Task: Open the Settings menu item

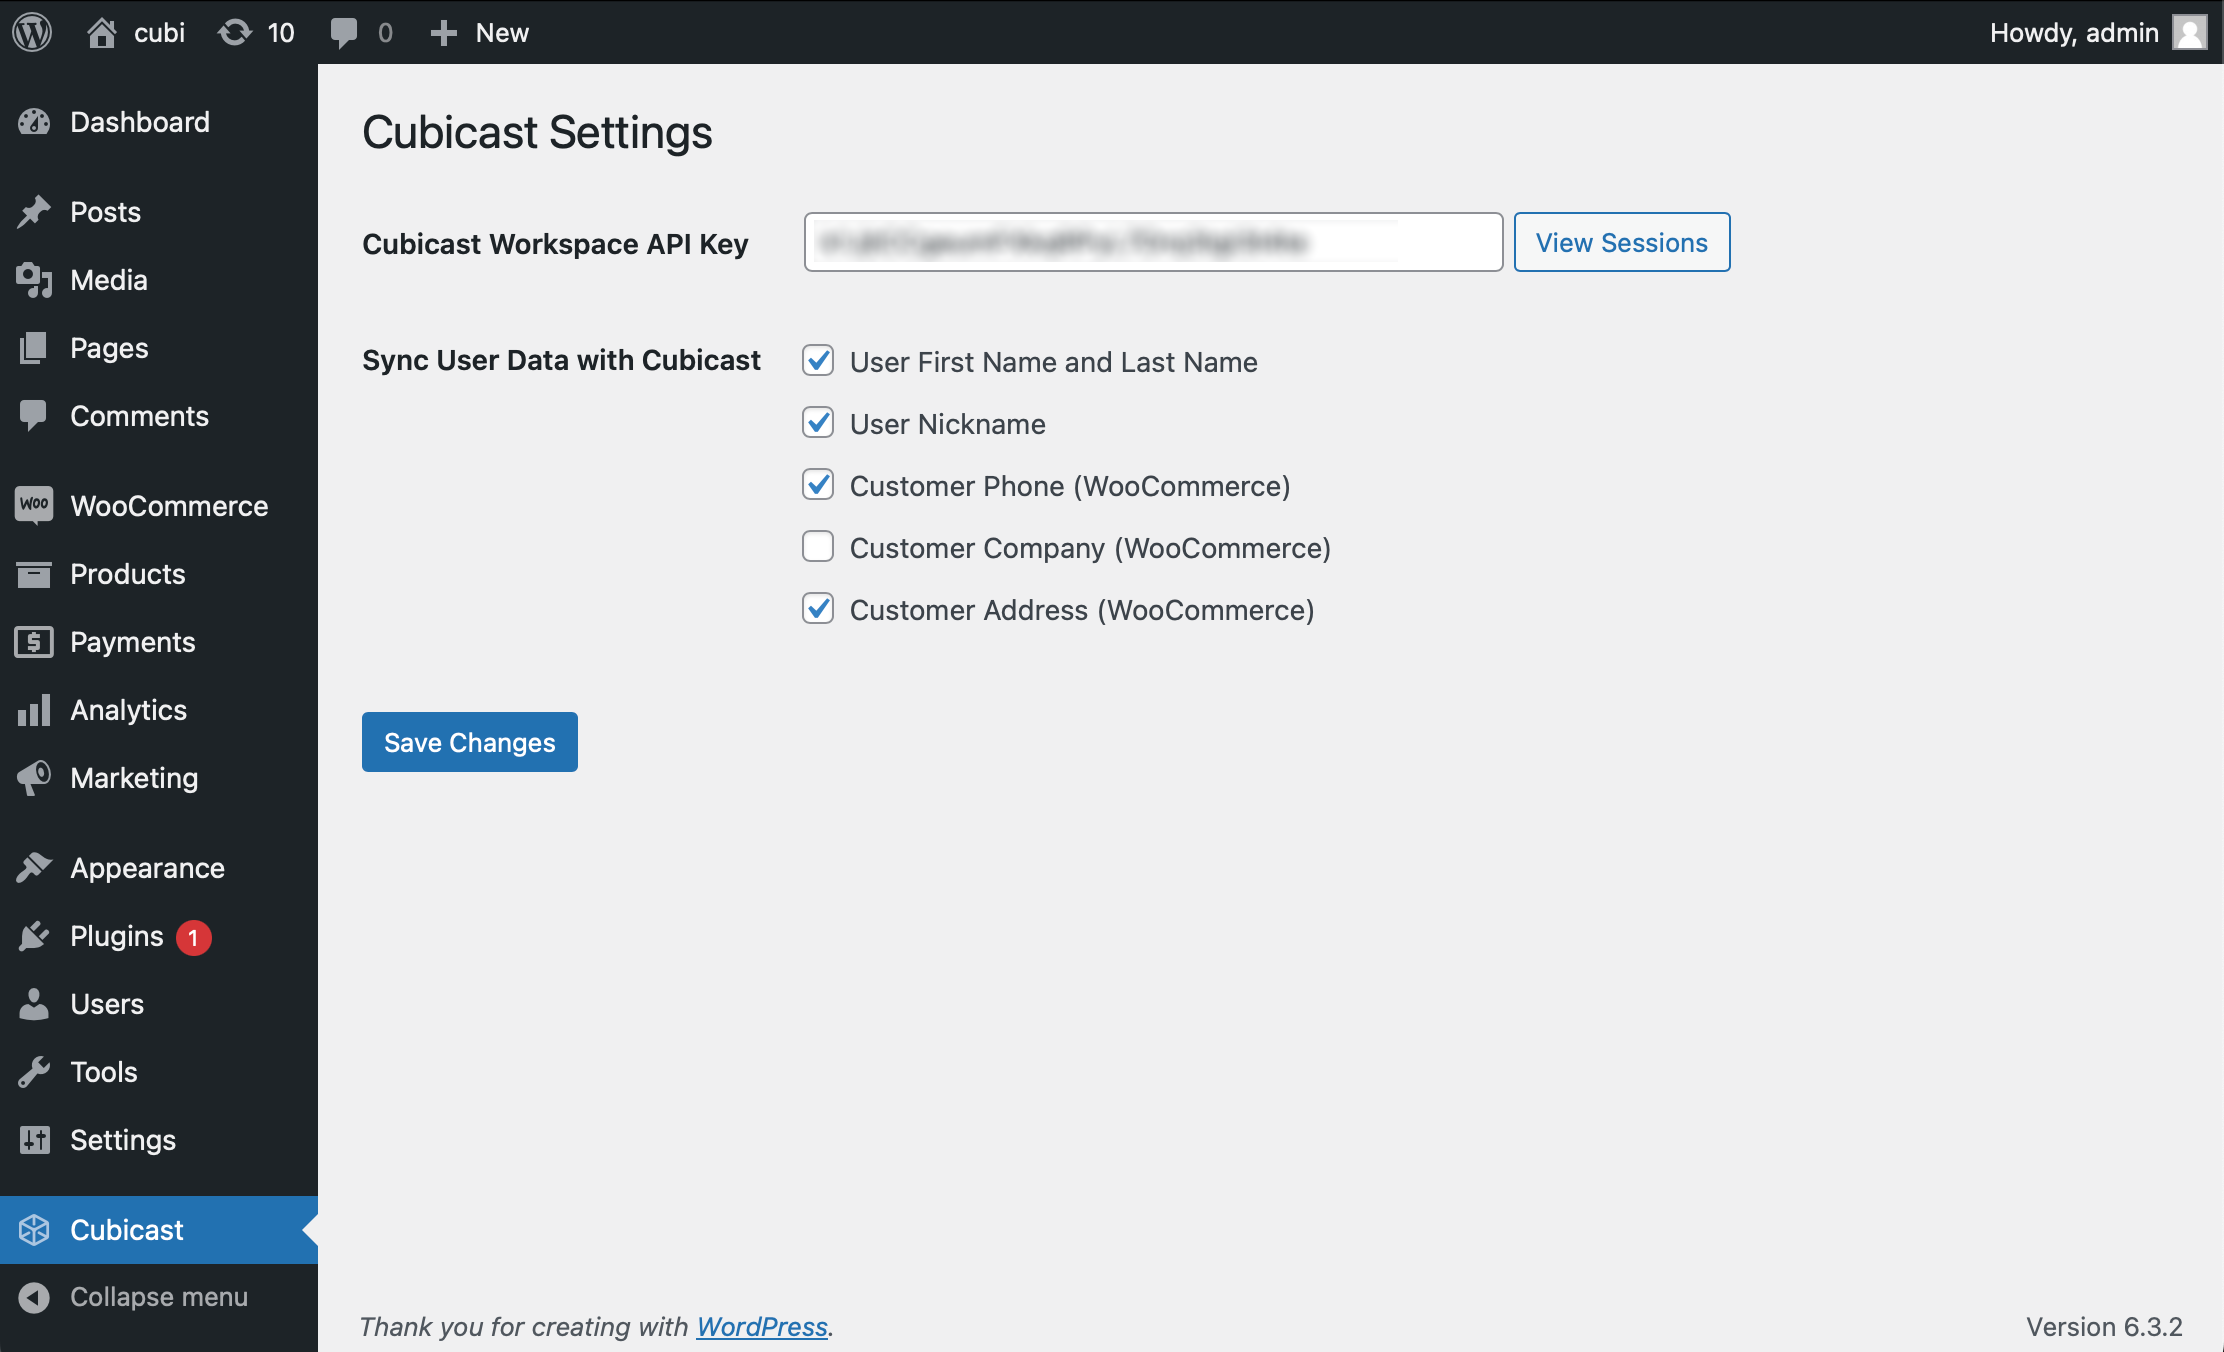Action: (159, 1140)
